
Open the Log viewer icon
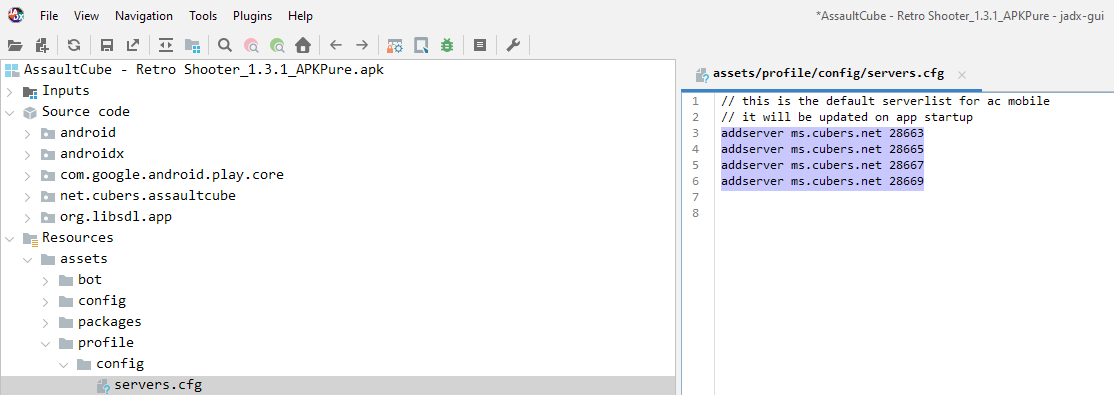[480, 46]
